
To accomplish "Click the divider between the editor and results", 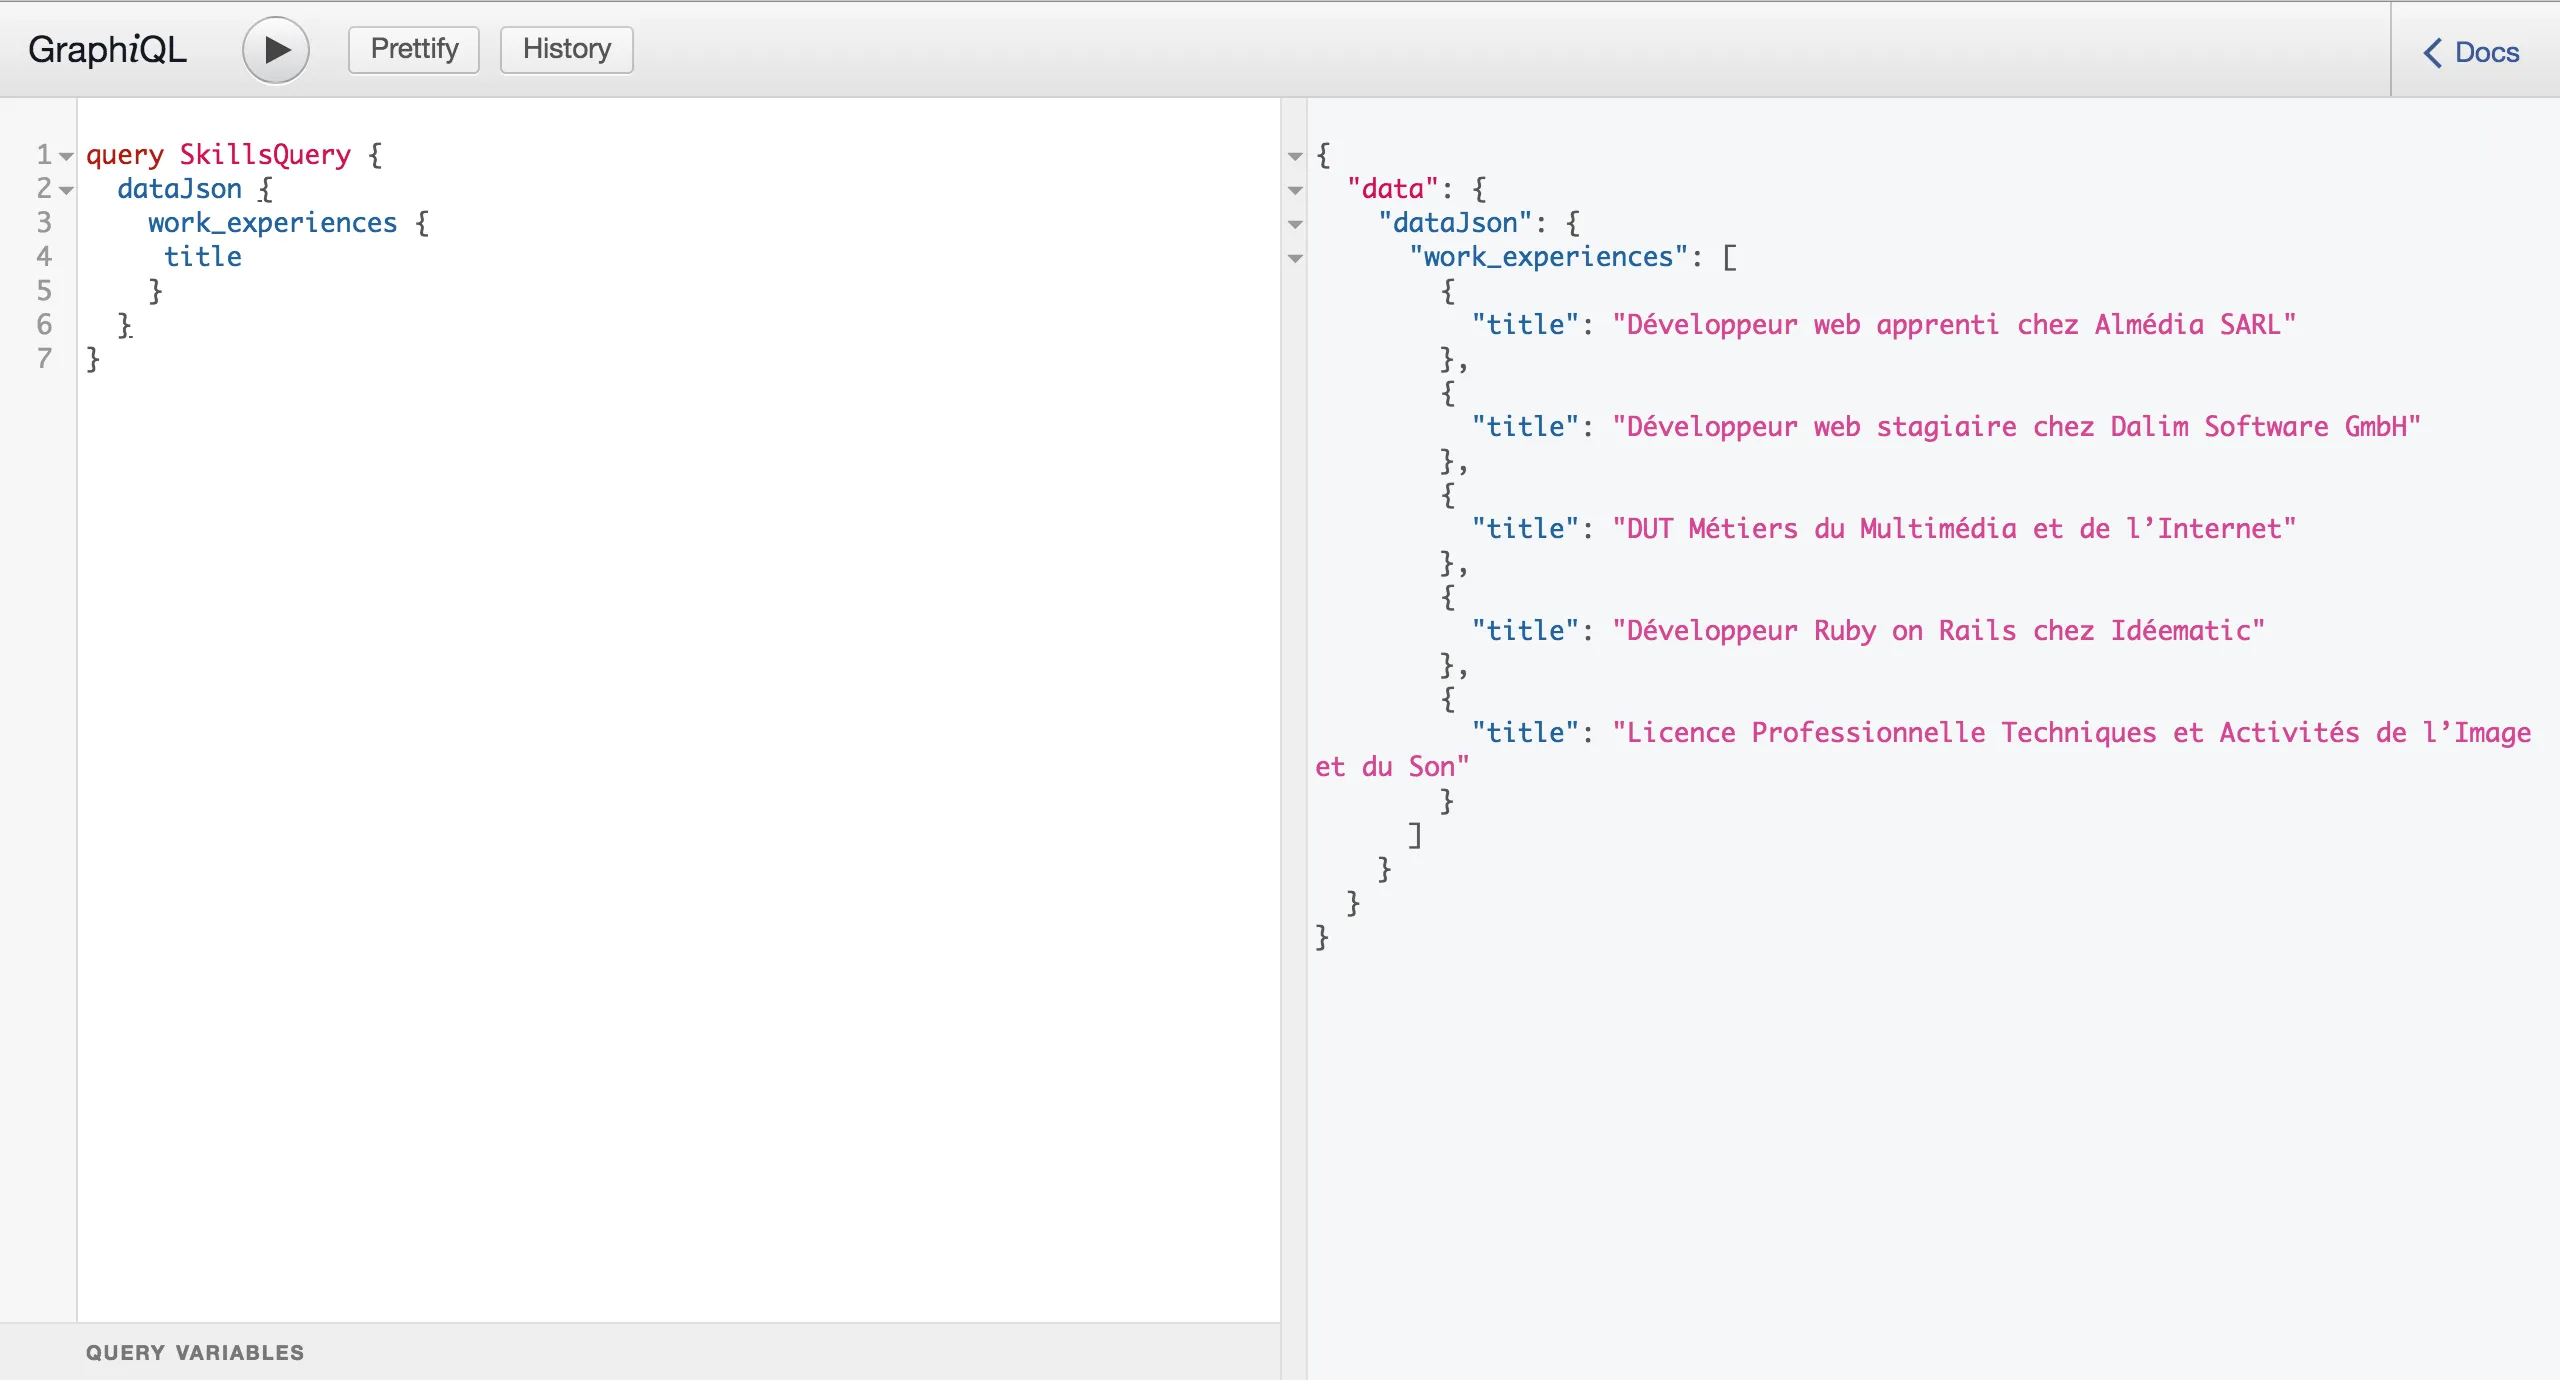I will (x=1282, y=700).
